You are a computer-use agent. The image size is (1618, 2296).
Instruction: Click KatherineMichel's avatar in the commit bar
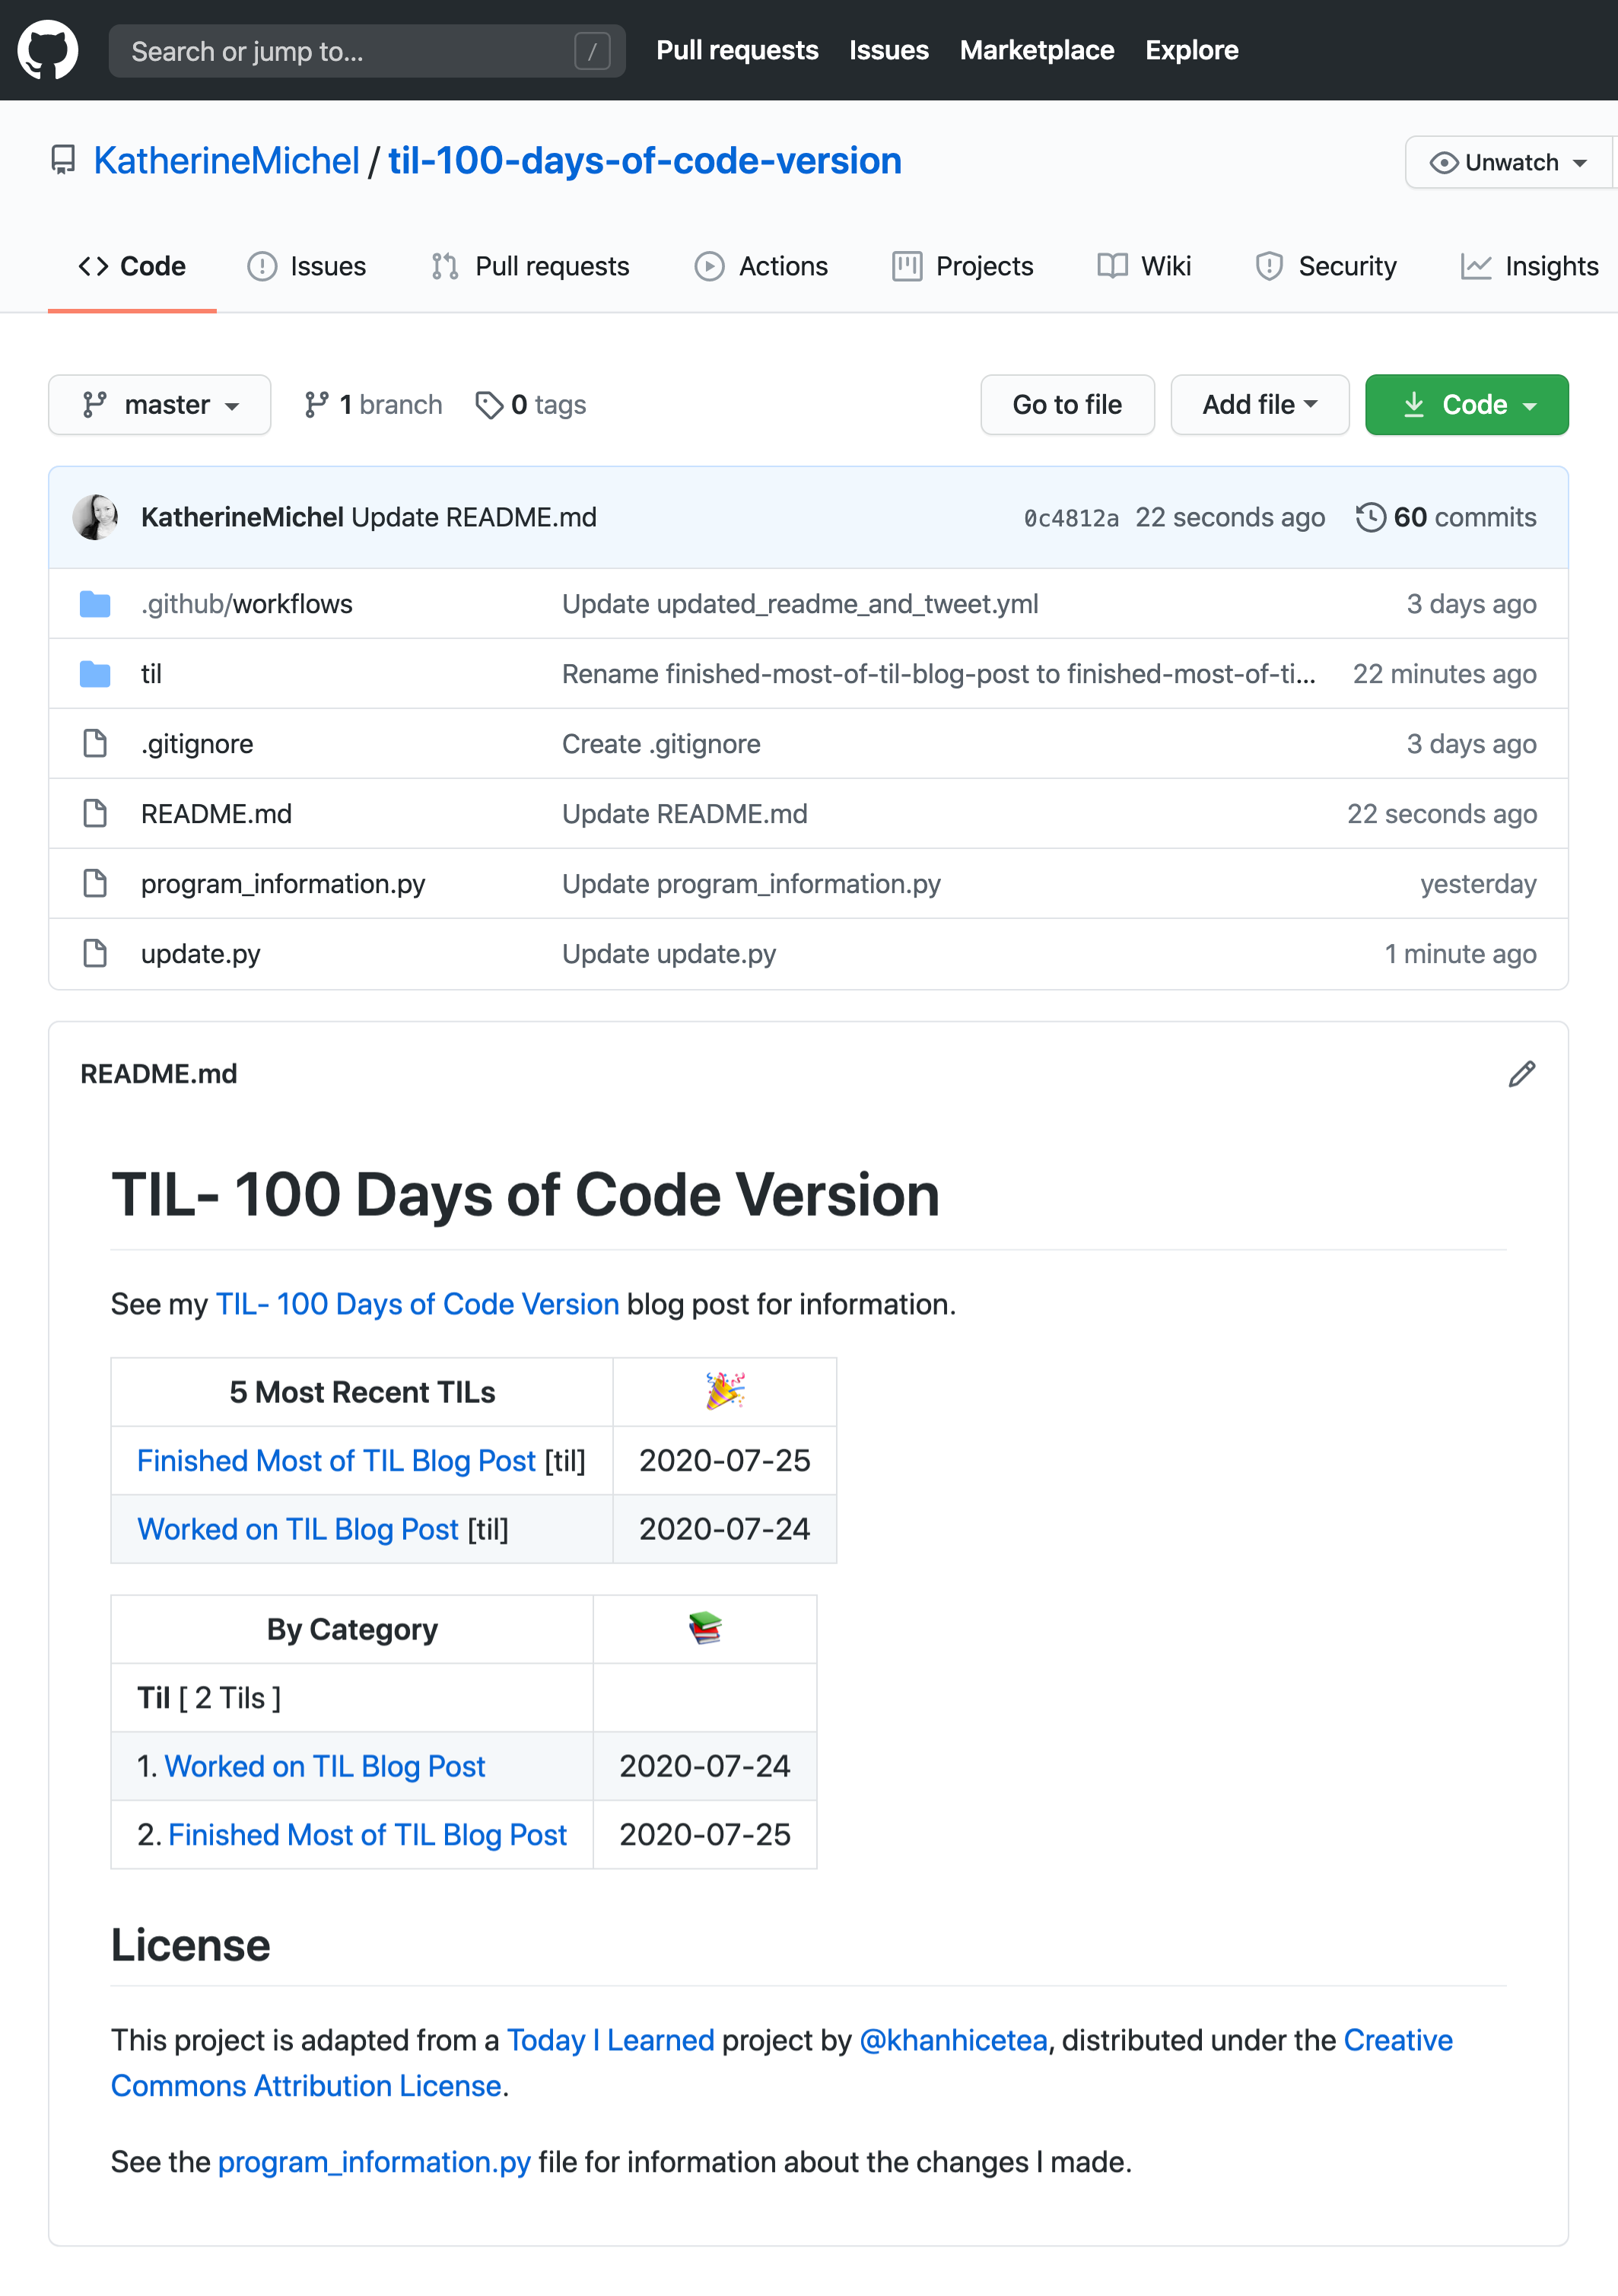[x=96, y=517]
